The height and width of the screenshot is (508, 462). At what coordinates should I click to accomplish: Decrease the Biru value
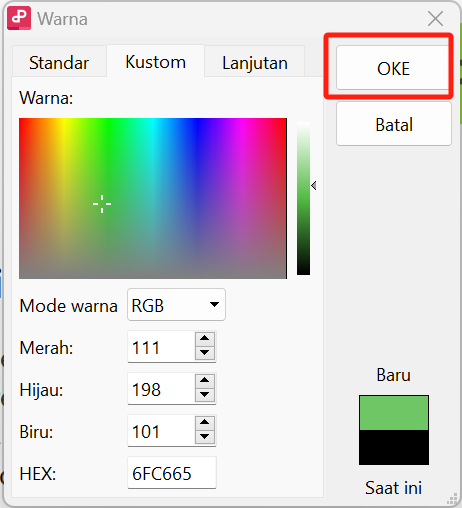[205, 437]
